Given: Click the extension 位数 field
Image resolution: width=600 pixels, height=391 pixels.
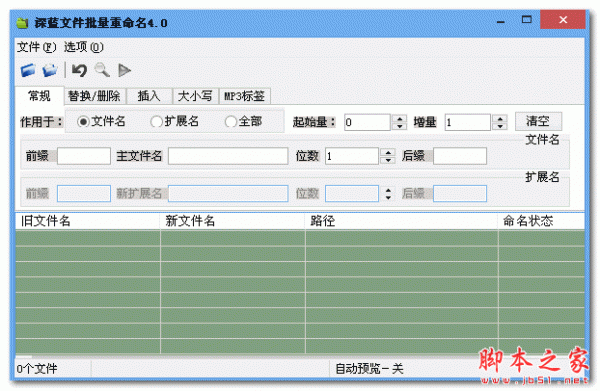Looking at the screenshot, I should (x=352, y=194).
